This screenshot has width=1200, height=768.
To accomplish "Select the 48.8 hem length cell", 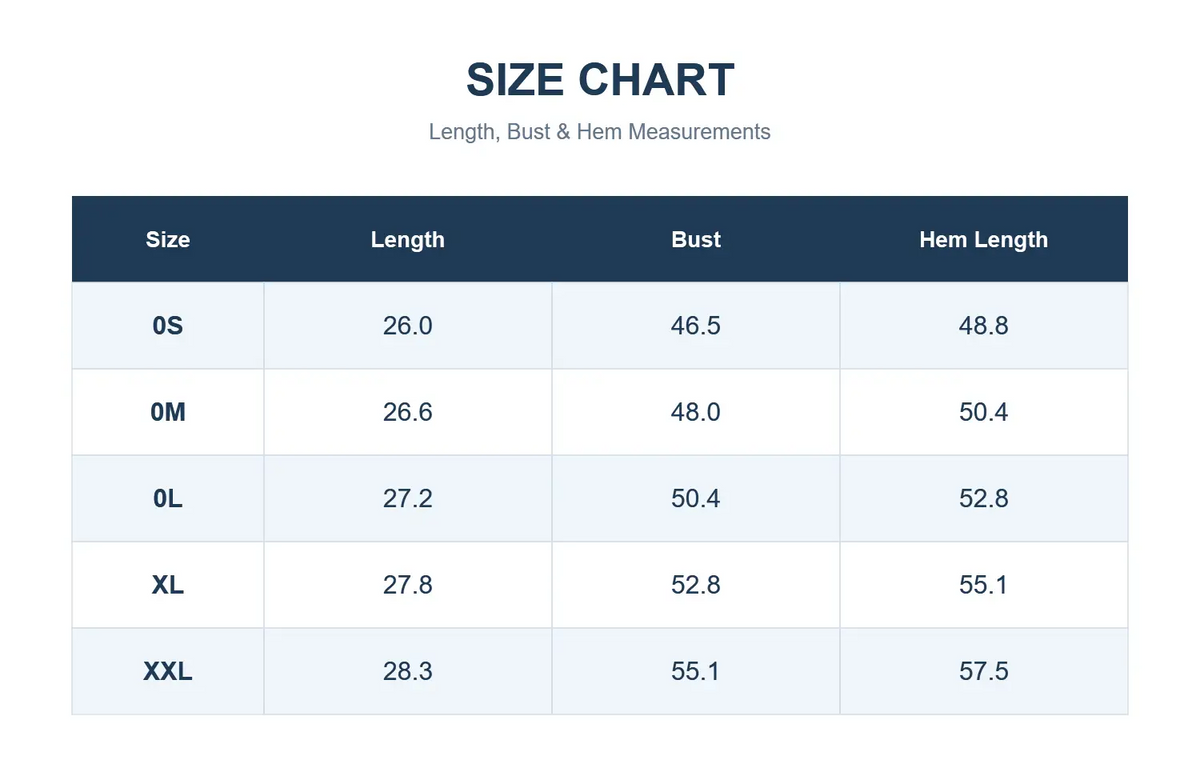I will 984,326.
